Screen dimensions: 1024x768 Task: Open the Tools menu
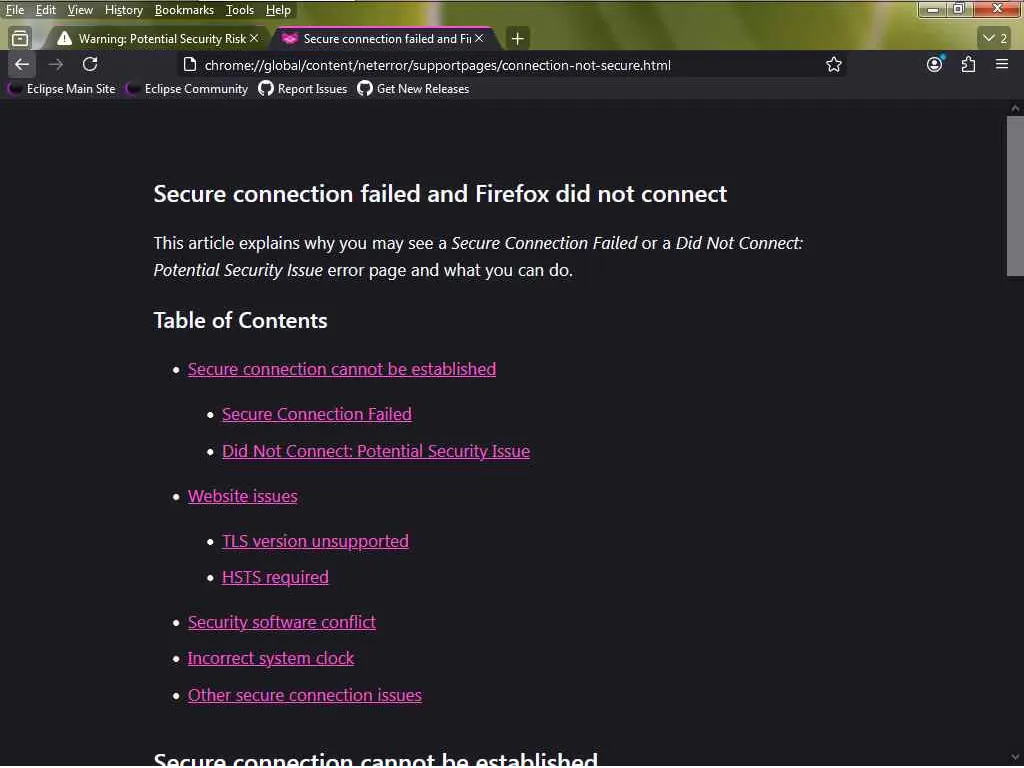[x=240, y=10]
